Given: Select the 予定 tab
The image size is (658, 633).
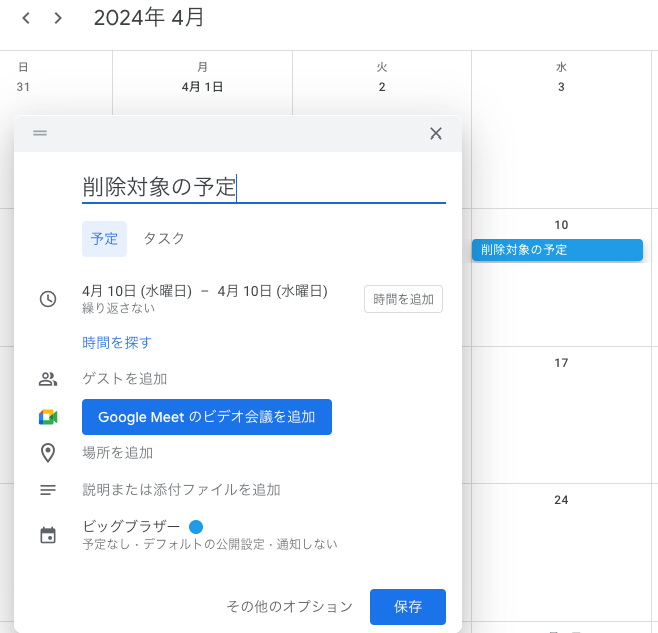Looking at the screenshot, I should (104, 239).
